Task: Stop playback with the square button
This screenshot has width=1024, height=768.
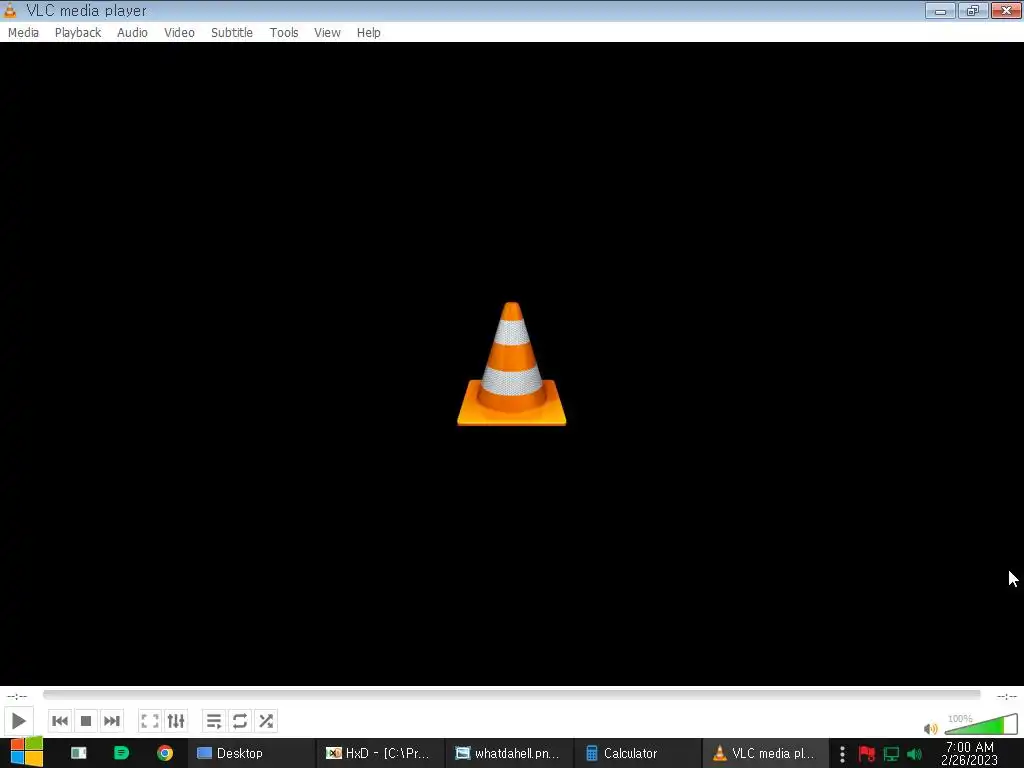Action: [x=86, y=721]
